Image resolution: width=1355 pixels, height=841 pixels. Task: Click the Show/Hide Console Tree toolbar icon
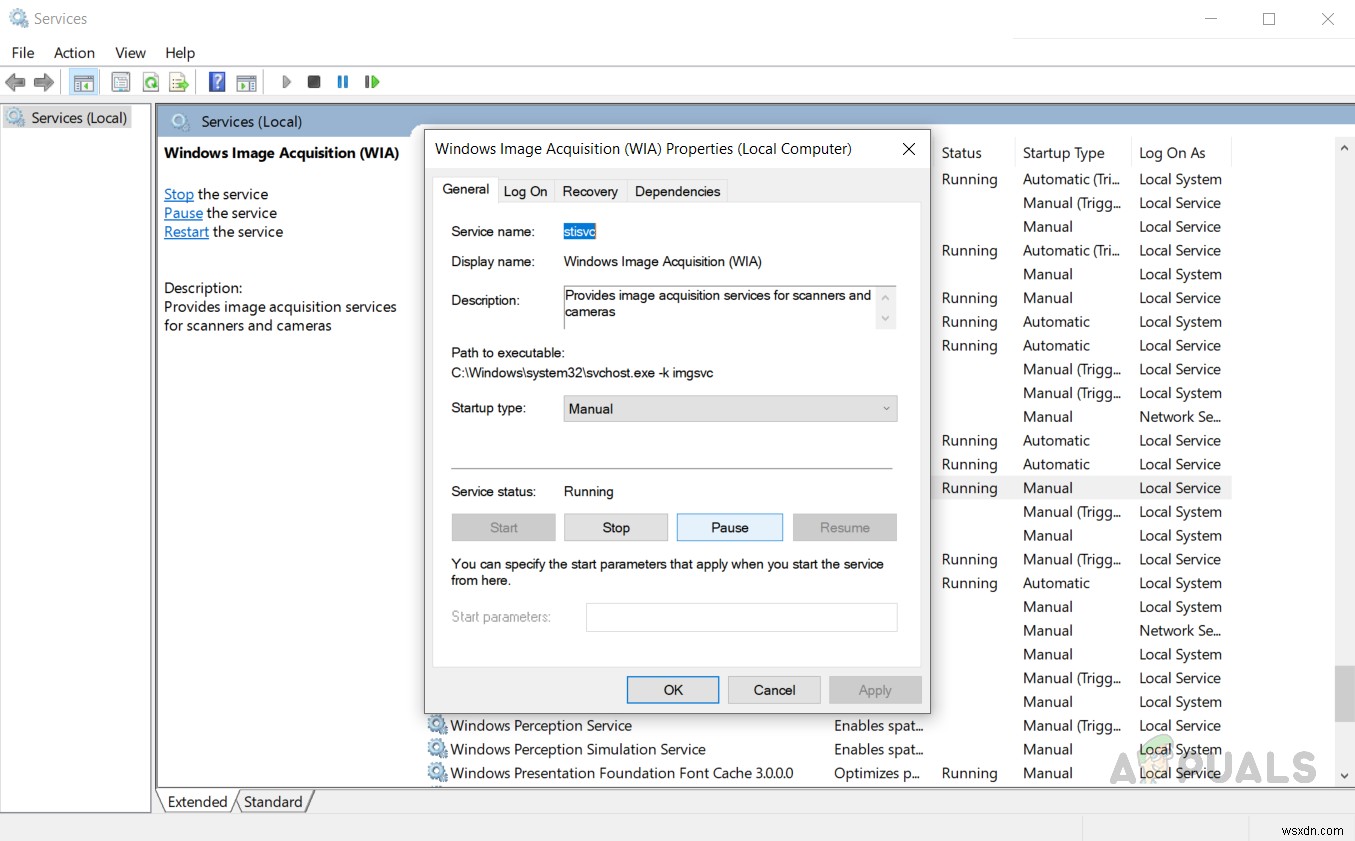tap(84, 82)
